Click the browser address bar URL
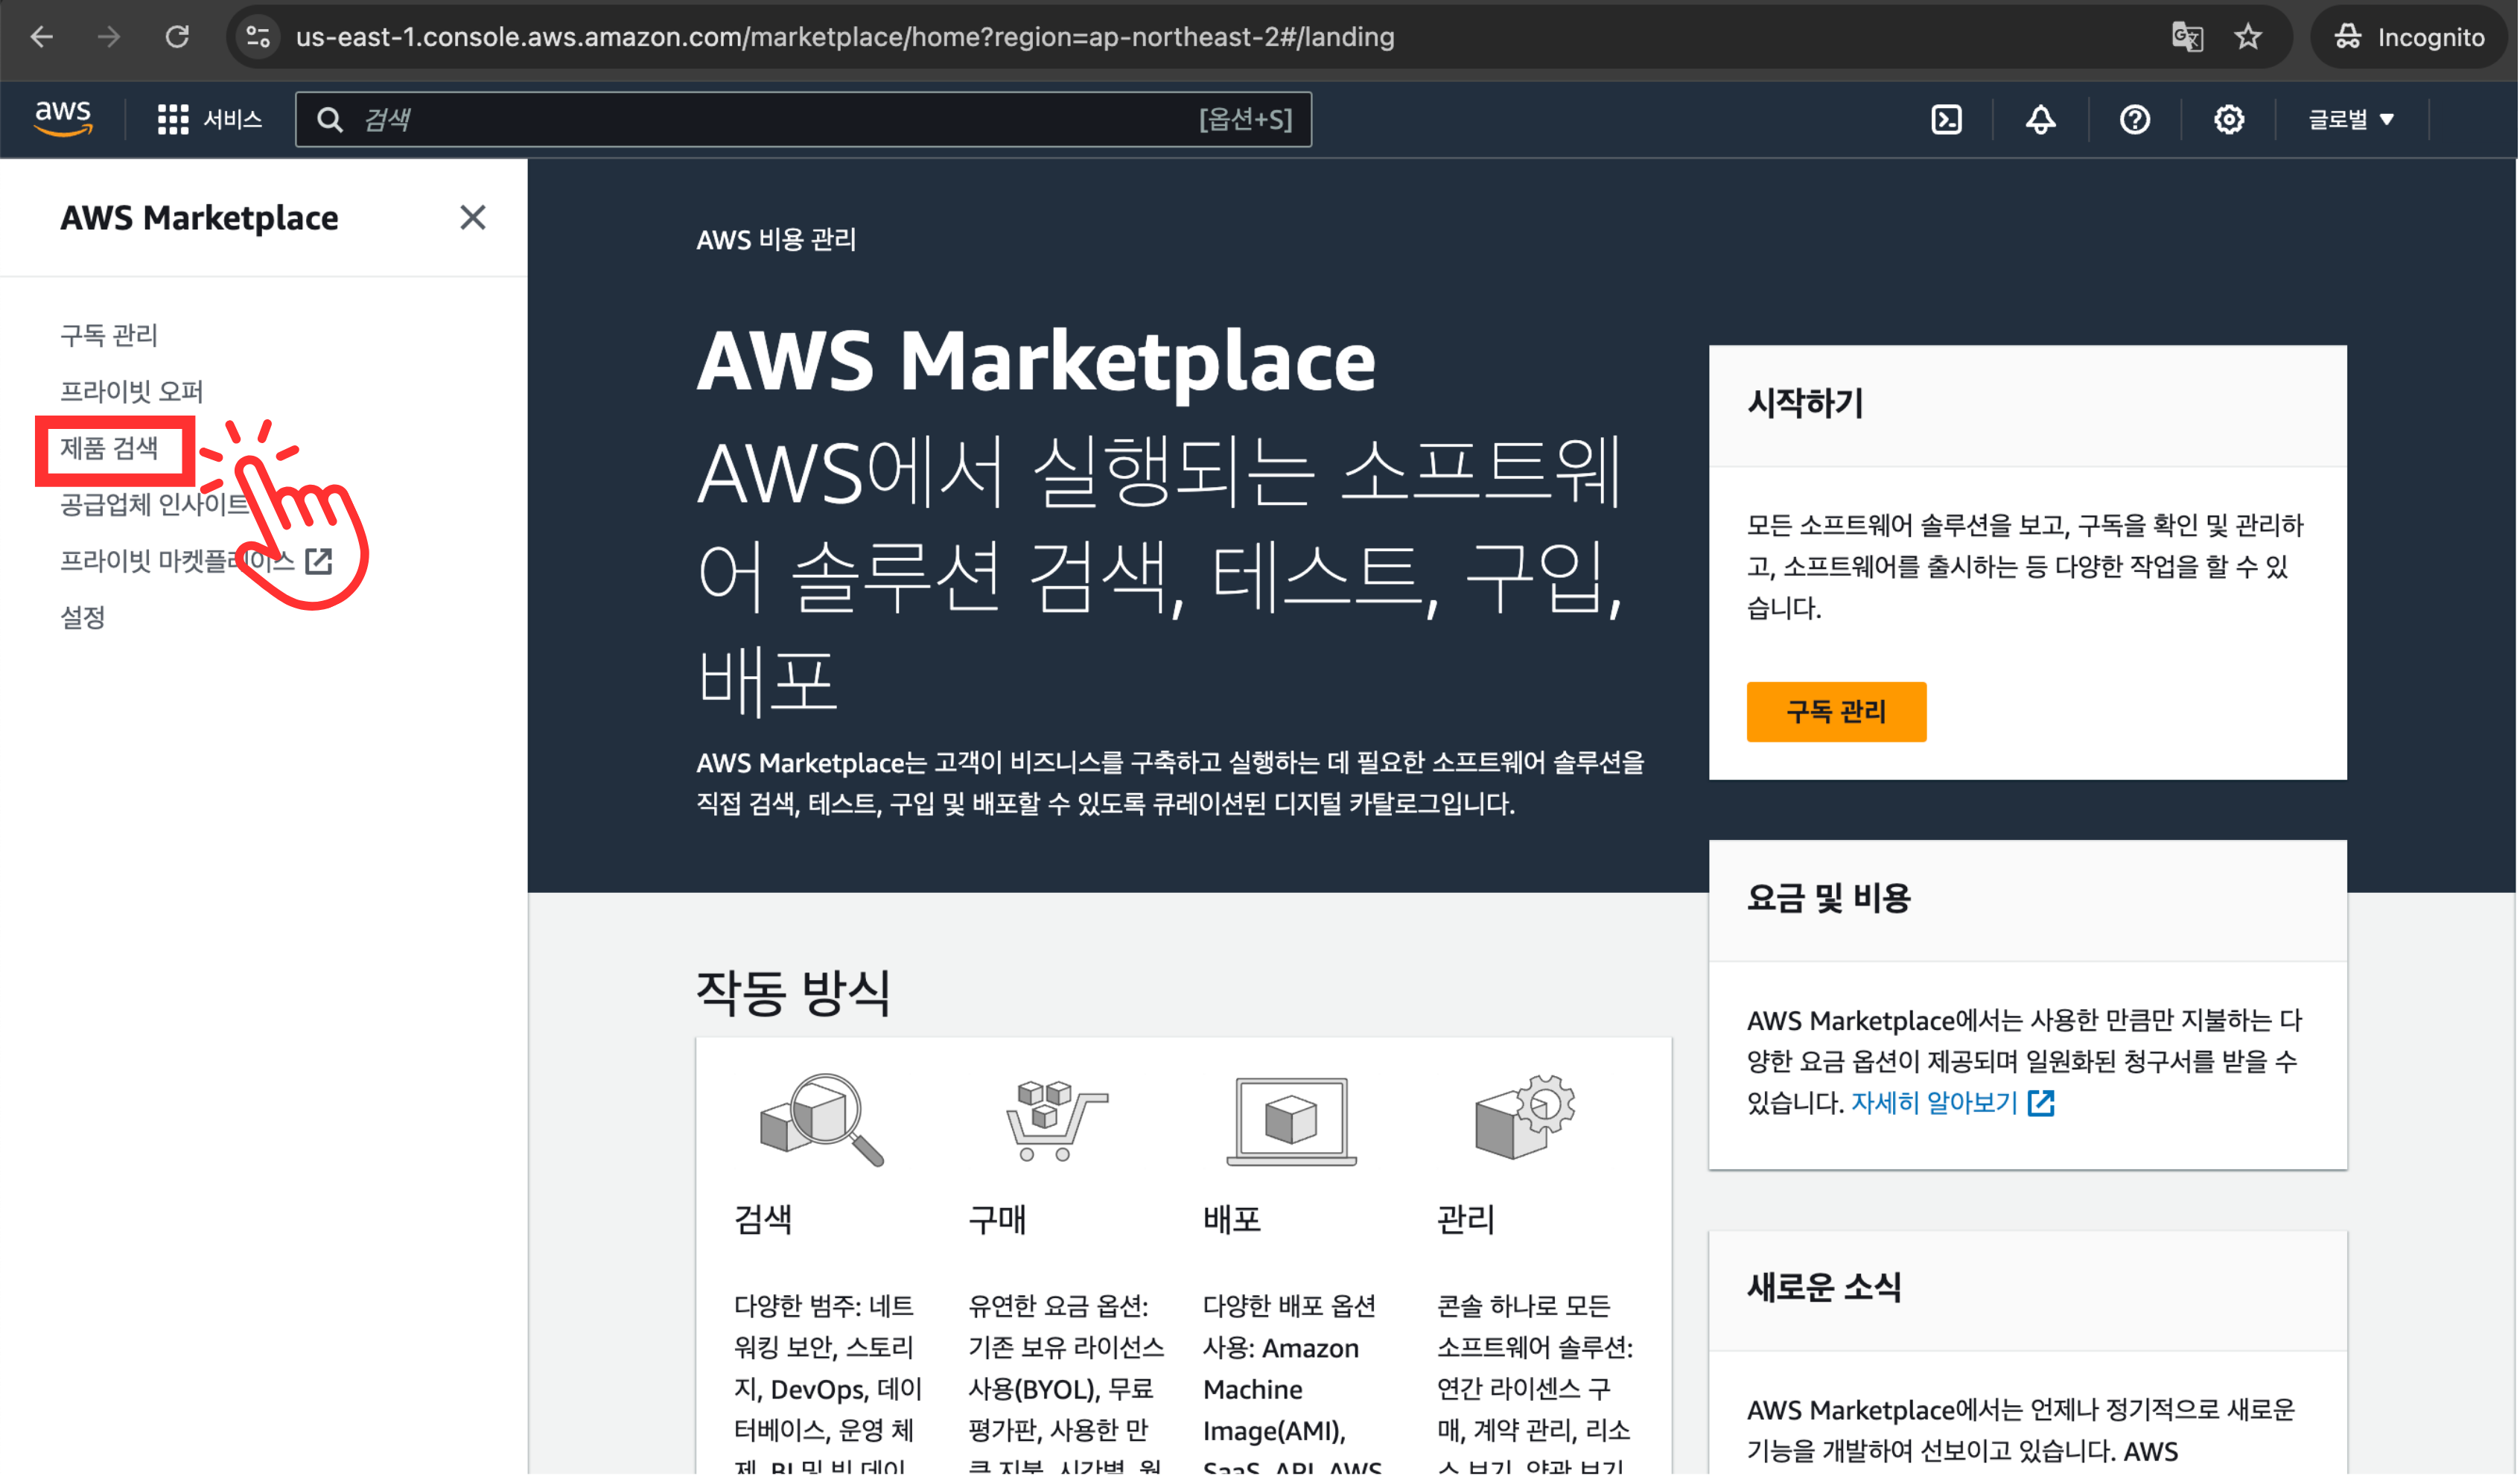2520x1476 pixels. [x=845, y=37]
